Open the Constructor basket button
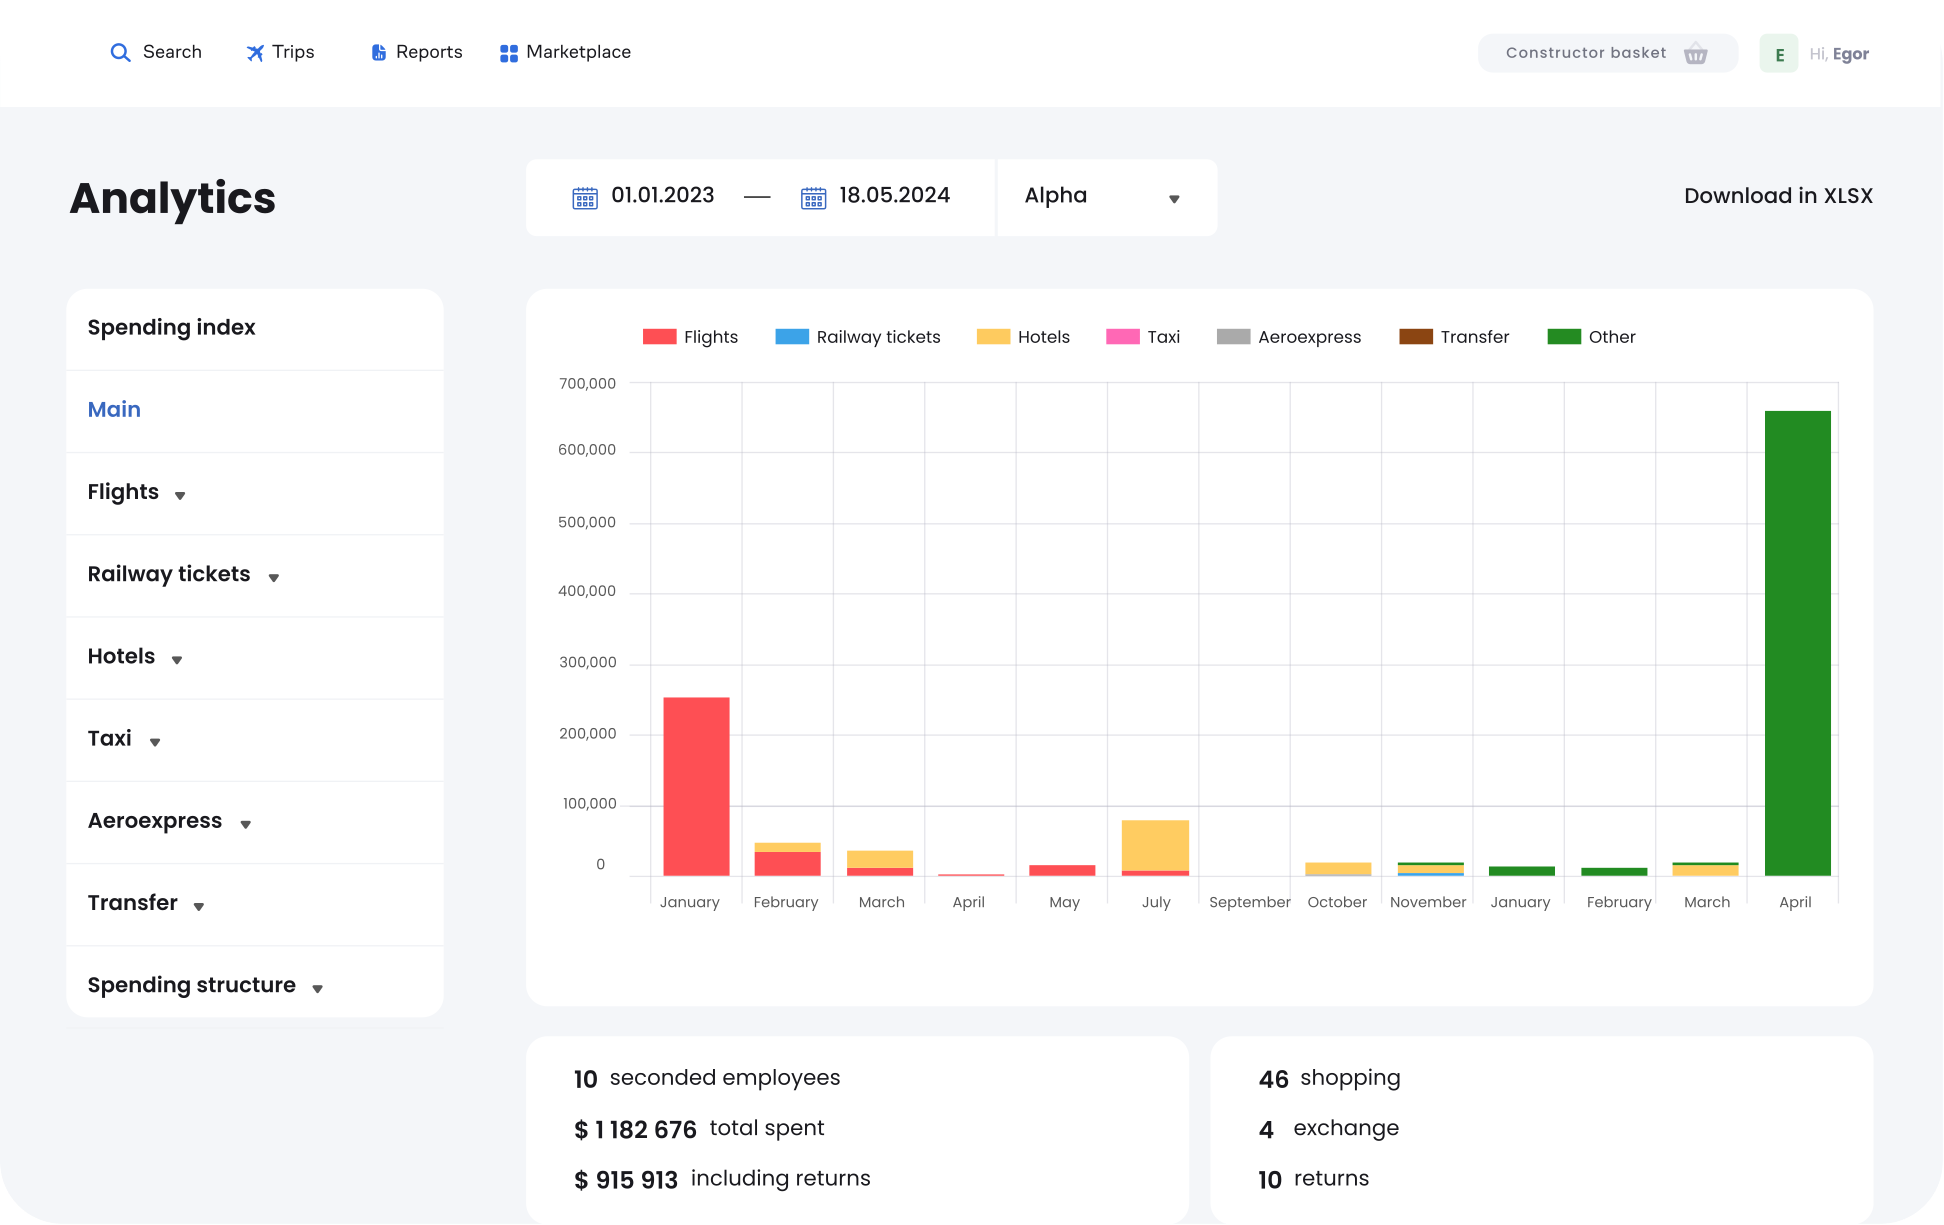This screenshot has width=1944, height=1225. (1586, 53)
